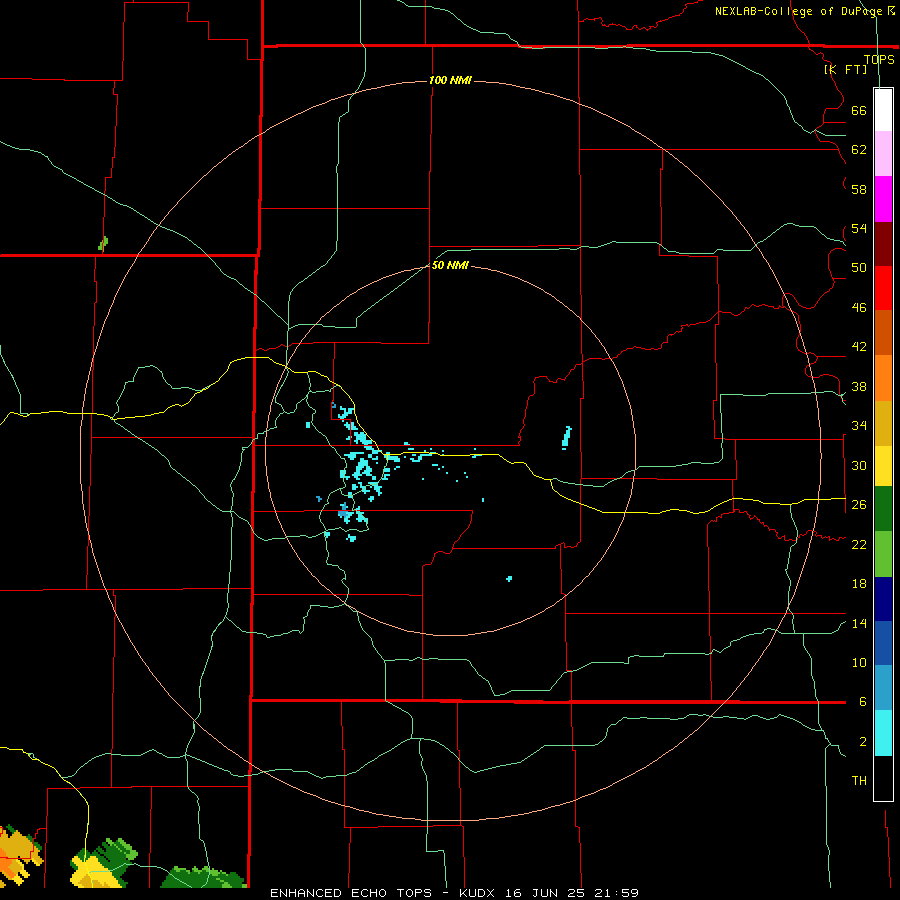Click the 26 legend value
900x900 pixels.
(859, 505)
